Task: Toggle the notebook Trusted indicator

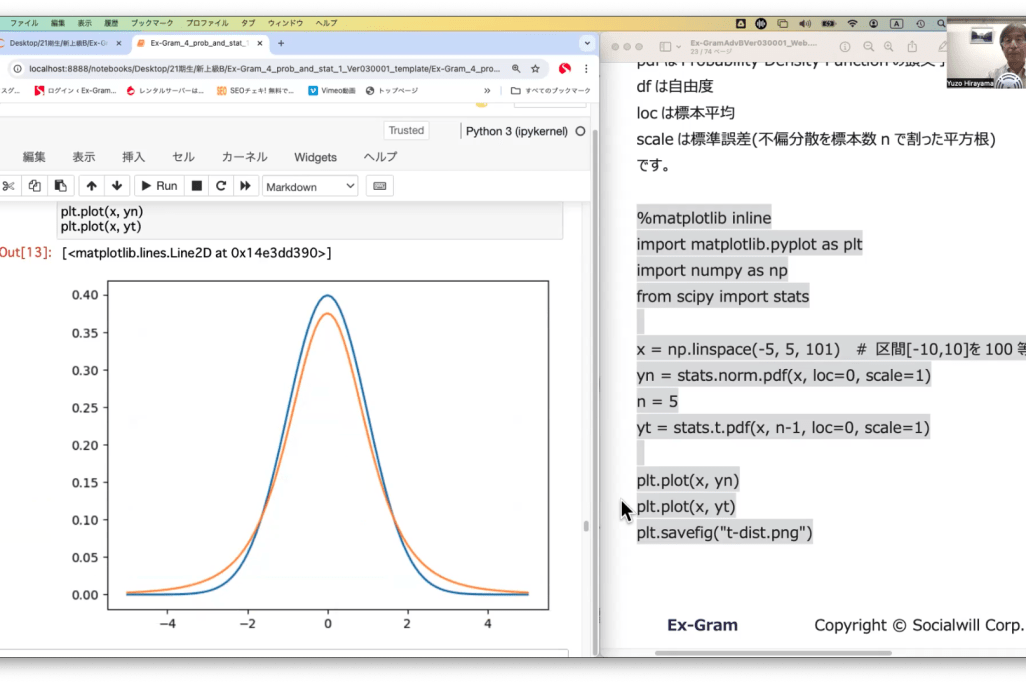Action: tap(406, 131)
